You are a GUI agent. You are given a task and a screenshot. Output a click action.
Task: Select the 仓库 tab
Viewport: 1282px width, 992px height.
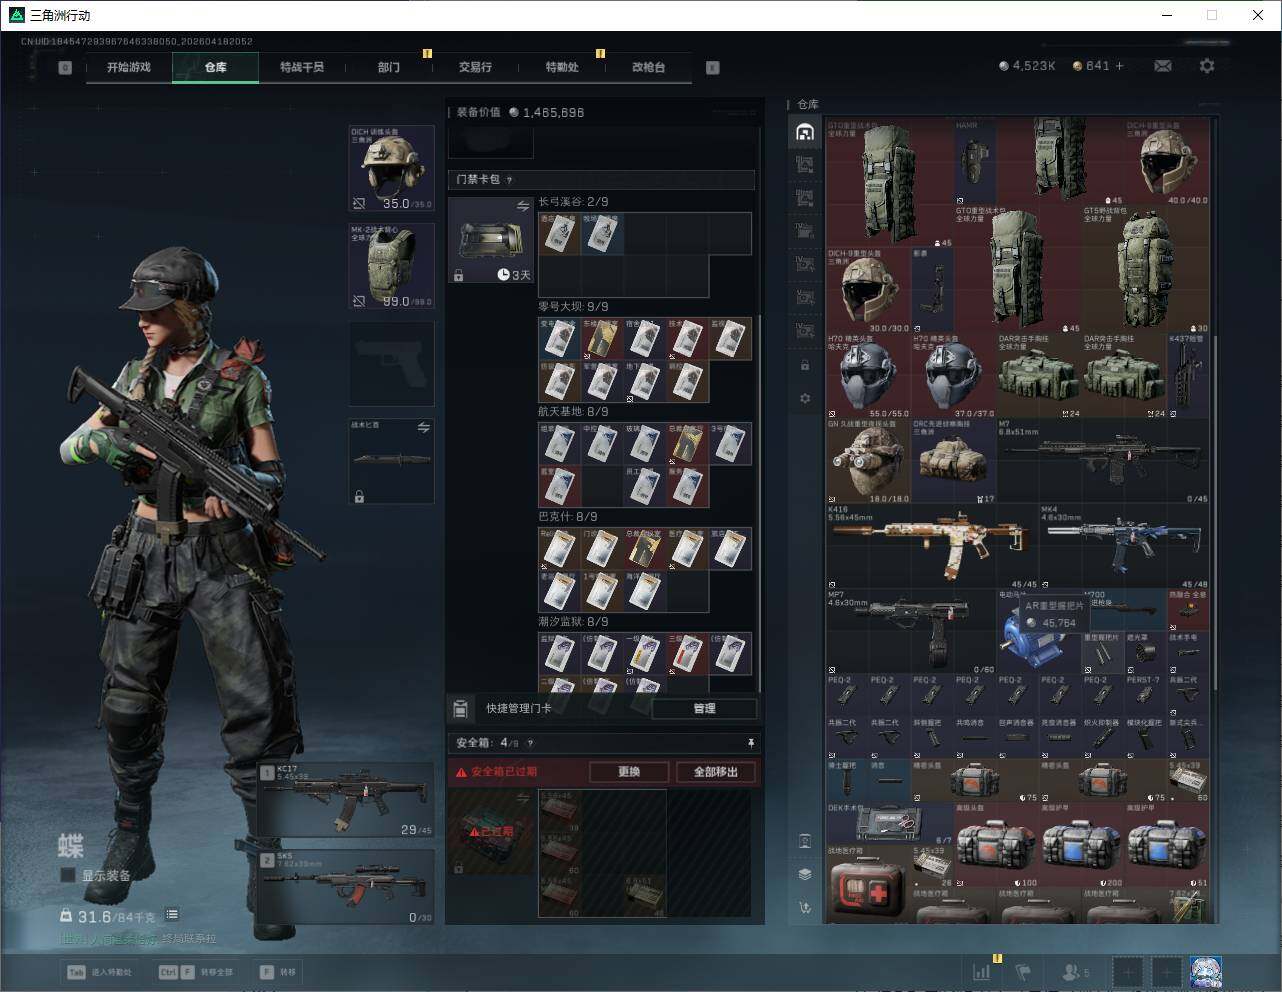215,67
